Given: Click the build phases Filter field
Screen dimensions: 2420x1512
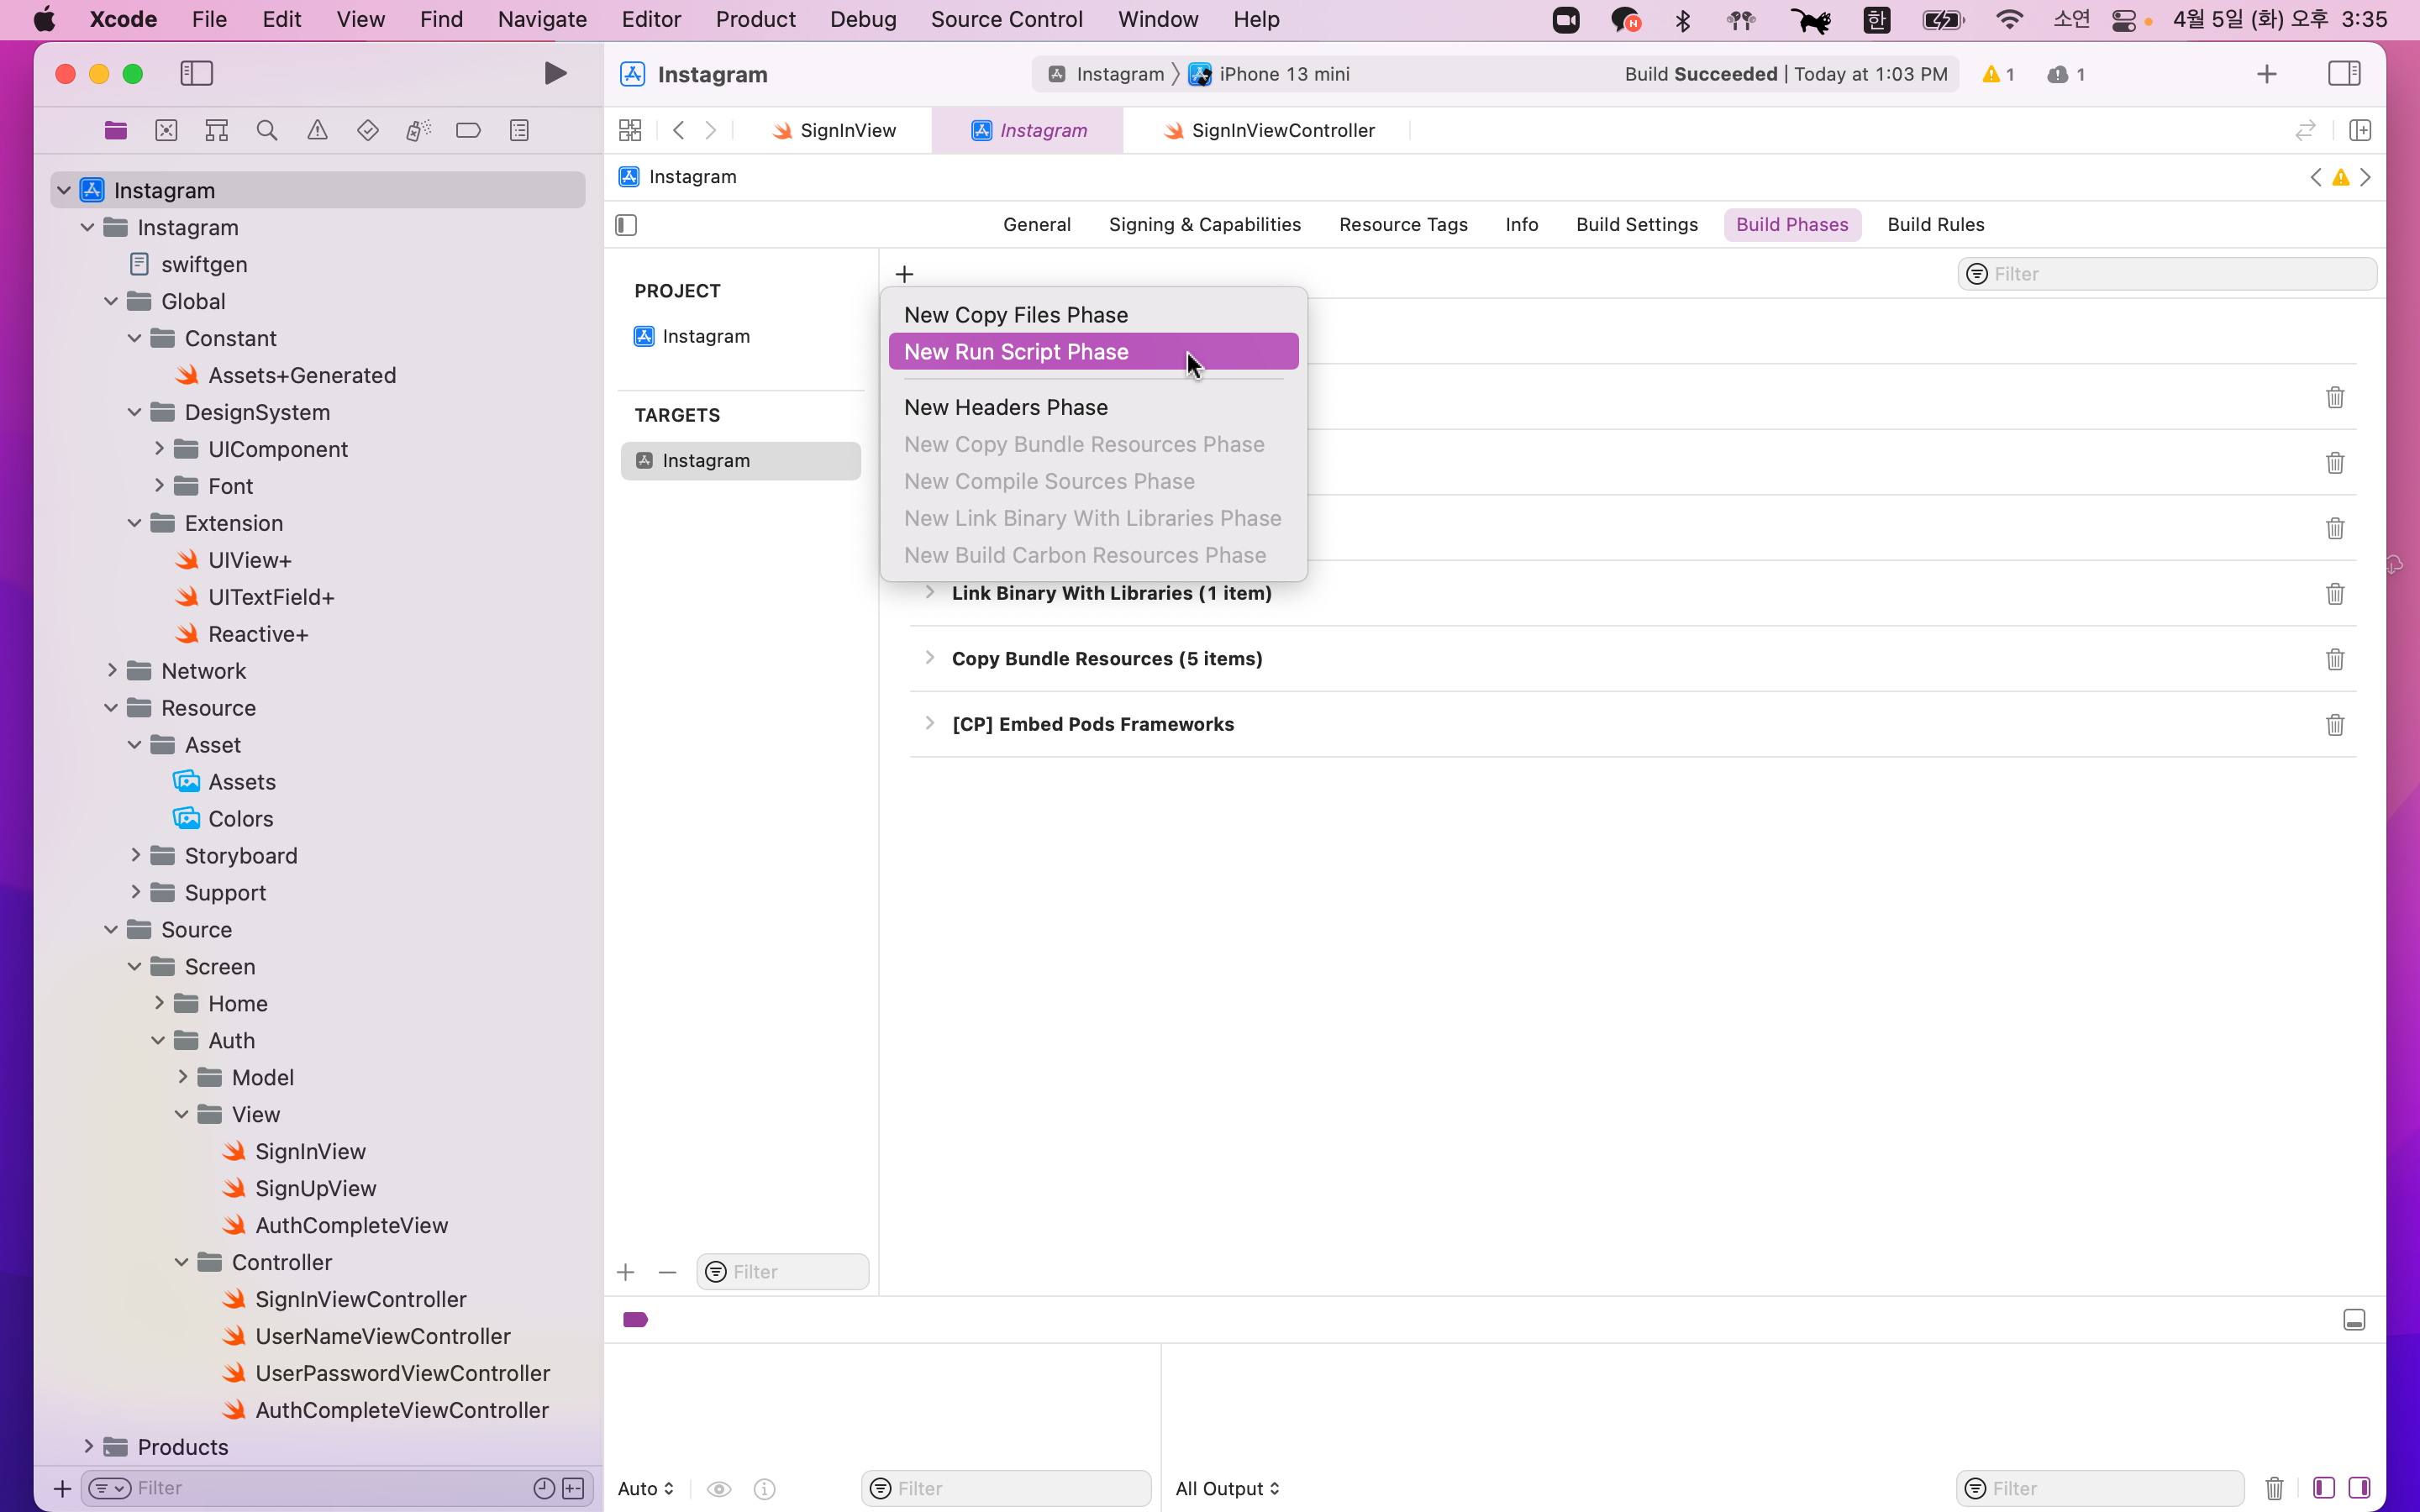Looking at the screenshot, I should click(x=2170, y=274).
